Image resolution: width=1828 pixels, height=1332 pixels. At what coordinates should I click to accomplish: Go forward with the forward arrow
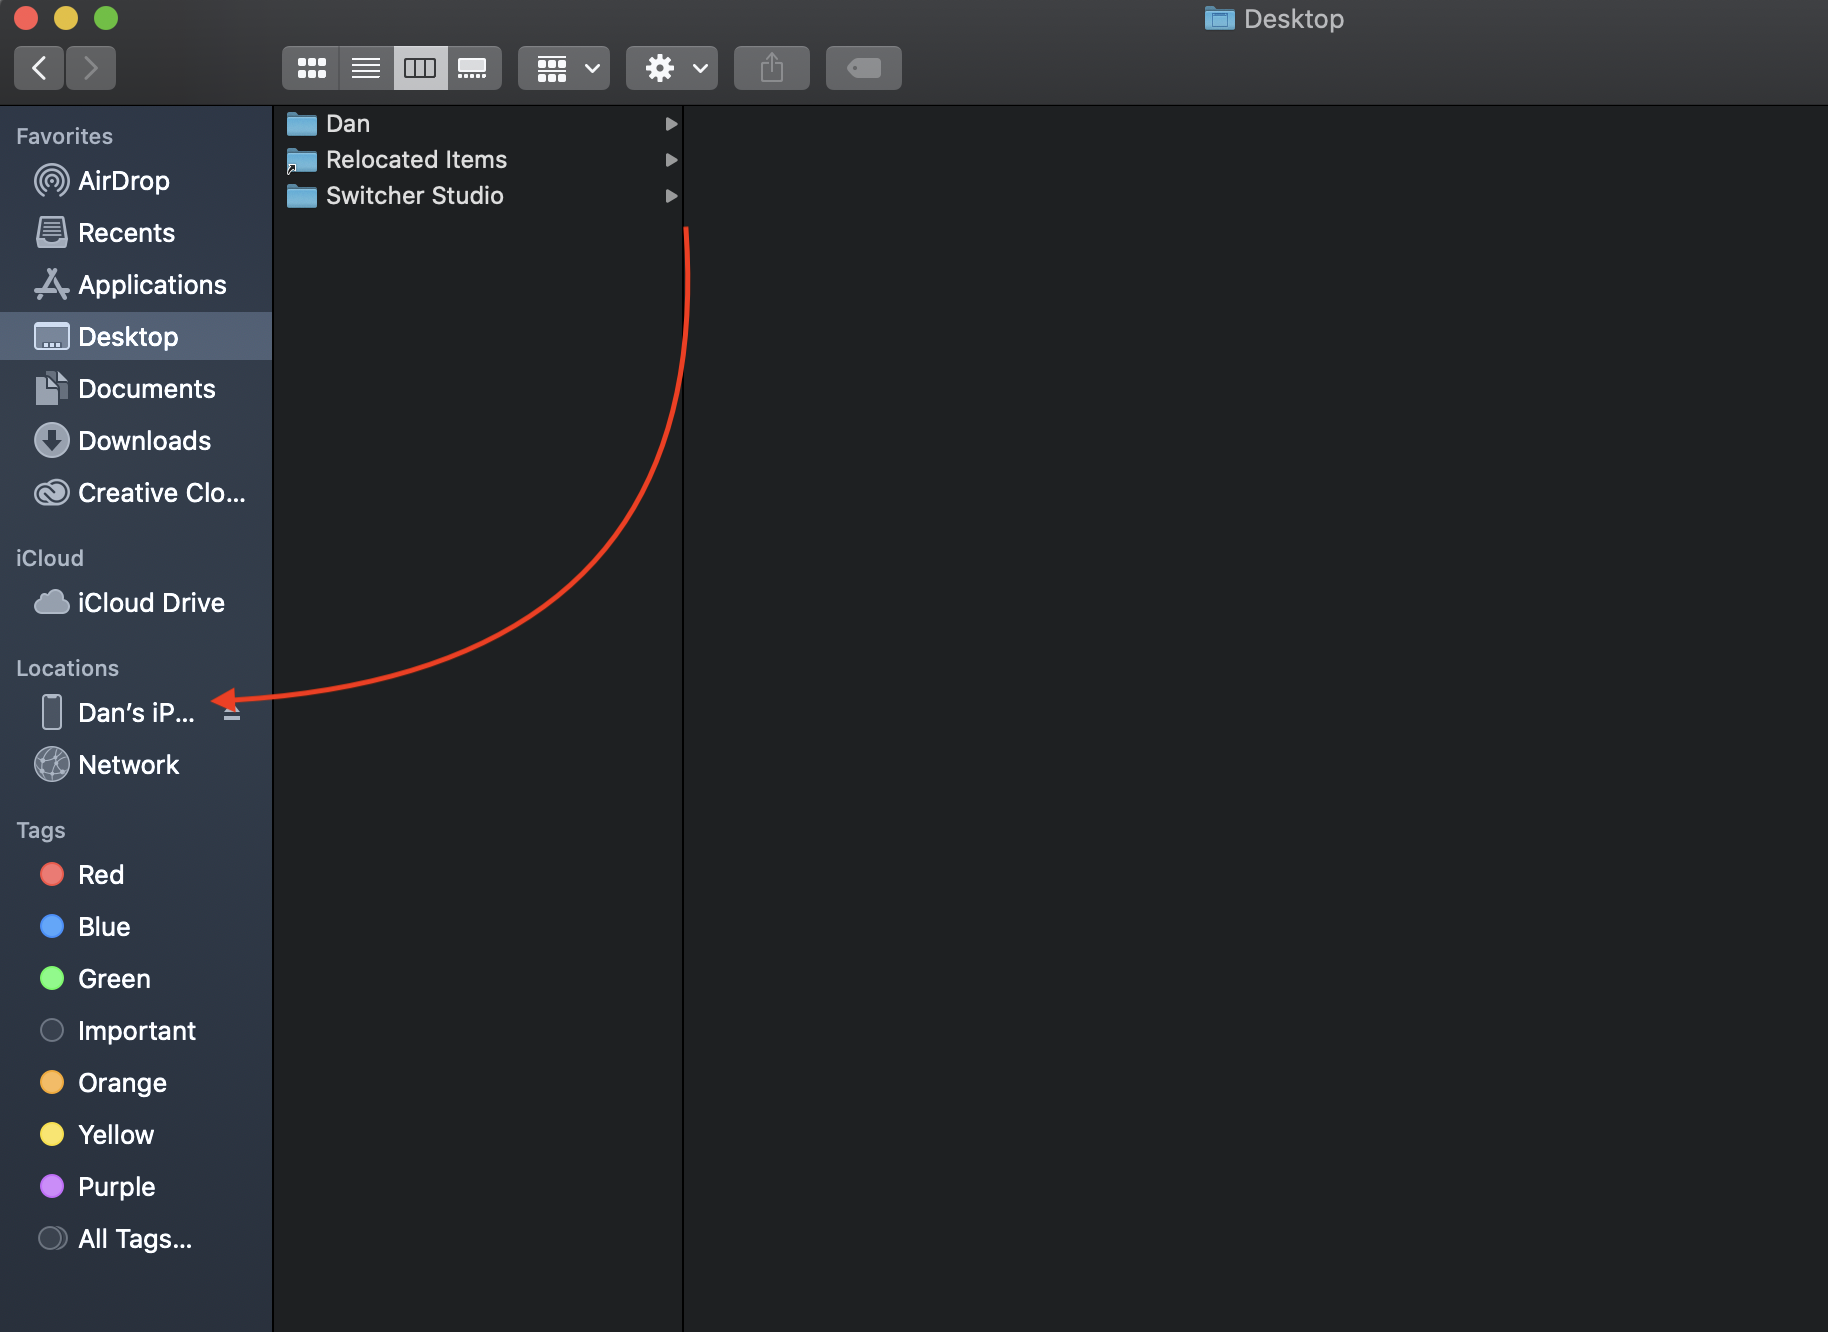(91, 68)
